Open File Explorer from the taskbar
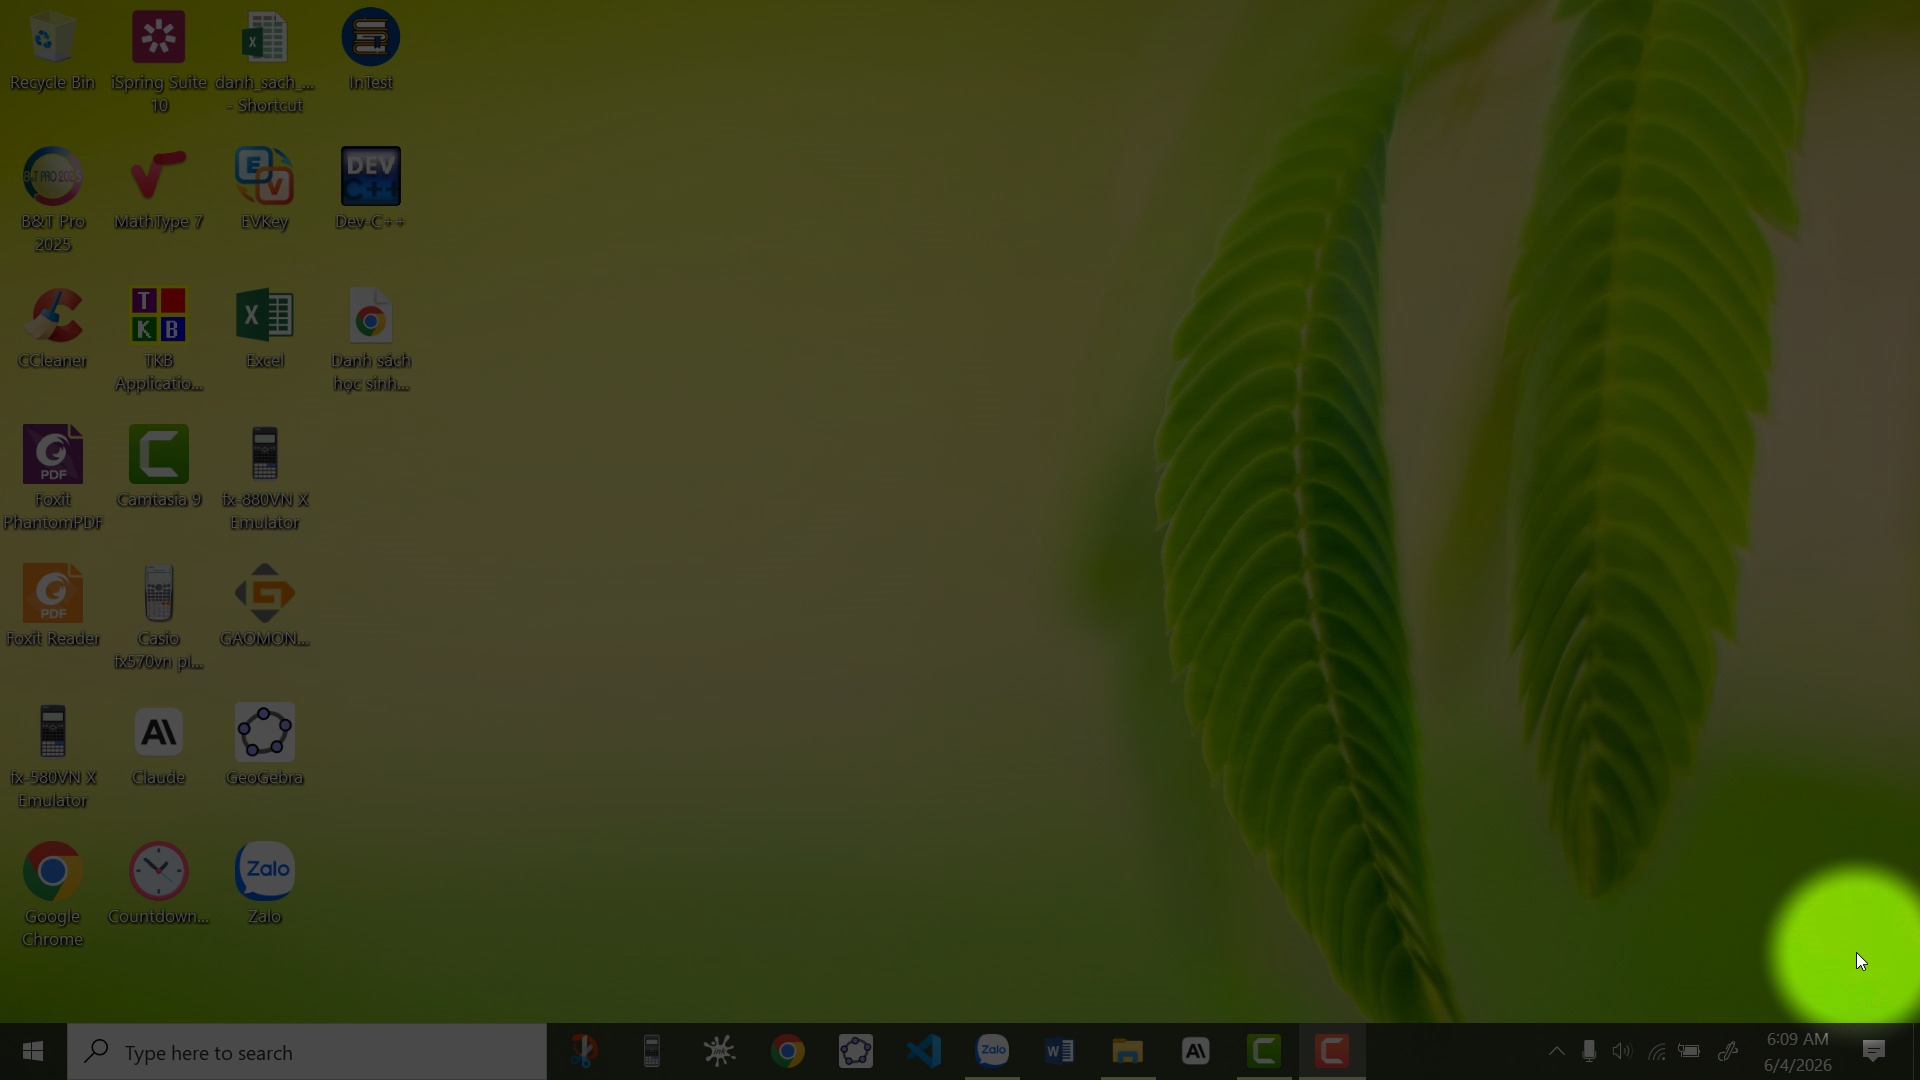This screenshot has width=1920, height=1080. (x=1128, y=1051)
